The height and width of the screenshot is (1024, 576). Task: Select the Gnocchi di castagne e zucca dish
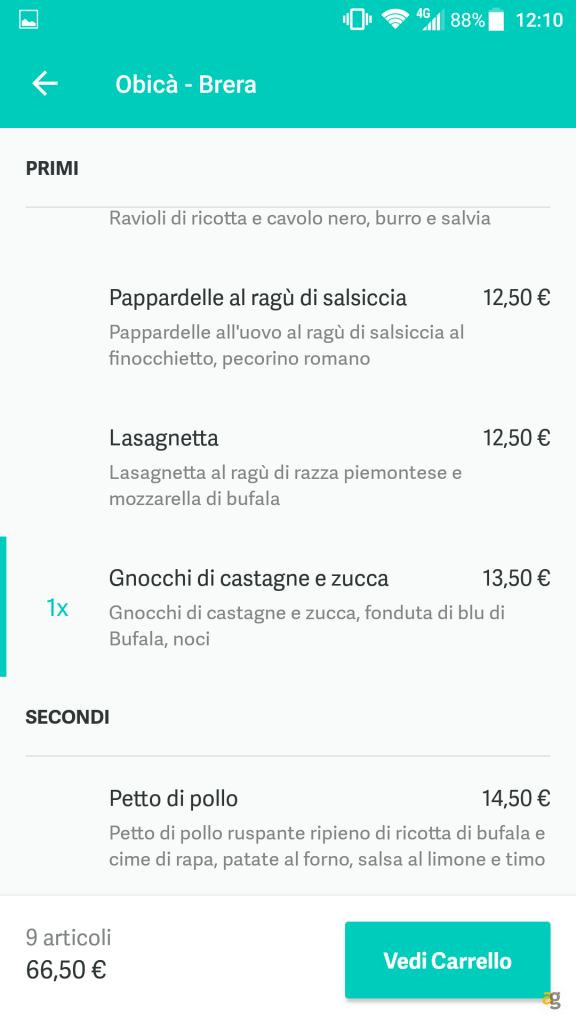click(x=249, y=577)
